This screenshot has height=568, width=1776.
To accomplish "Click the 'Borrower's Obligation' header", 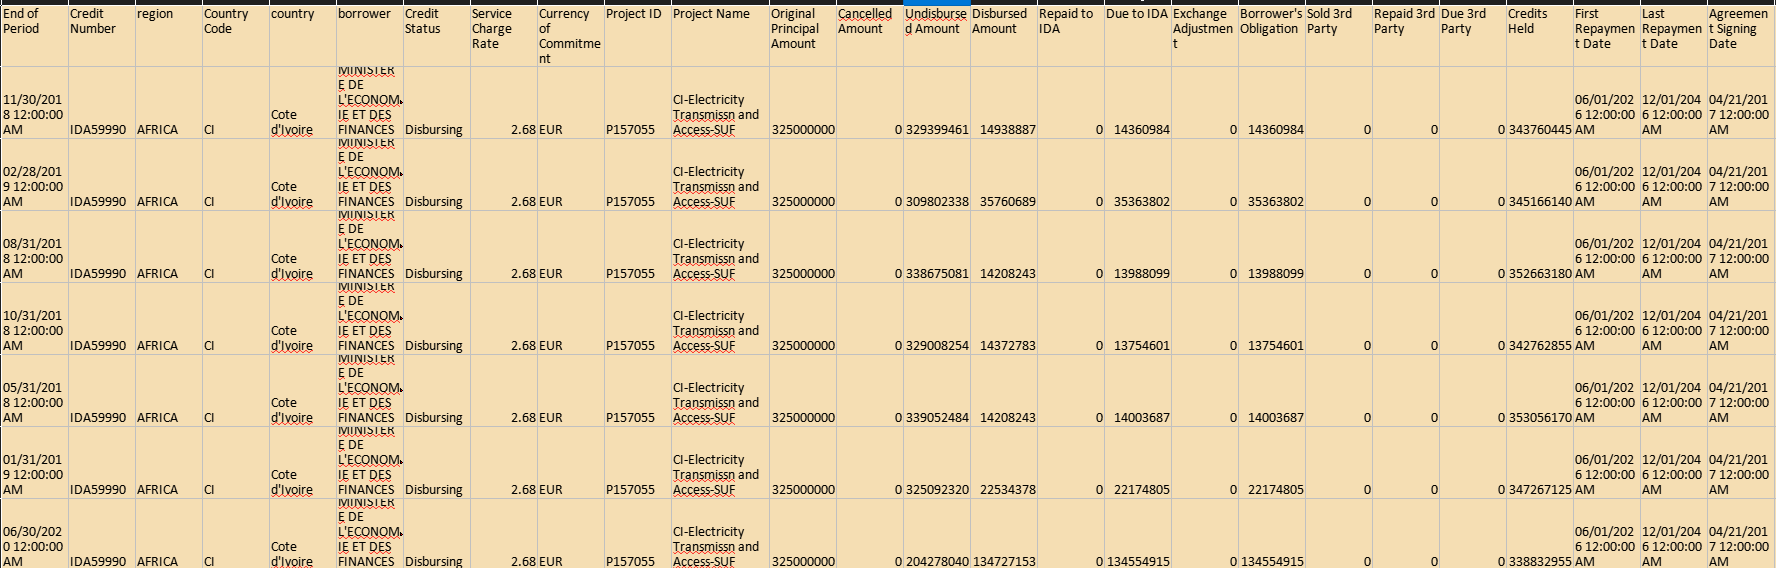I will 1271,36.
